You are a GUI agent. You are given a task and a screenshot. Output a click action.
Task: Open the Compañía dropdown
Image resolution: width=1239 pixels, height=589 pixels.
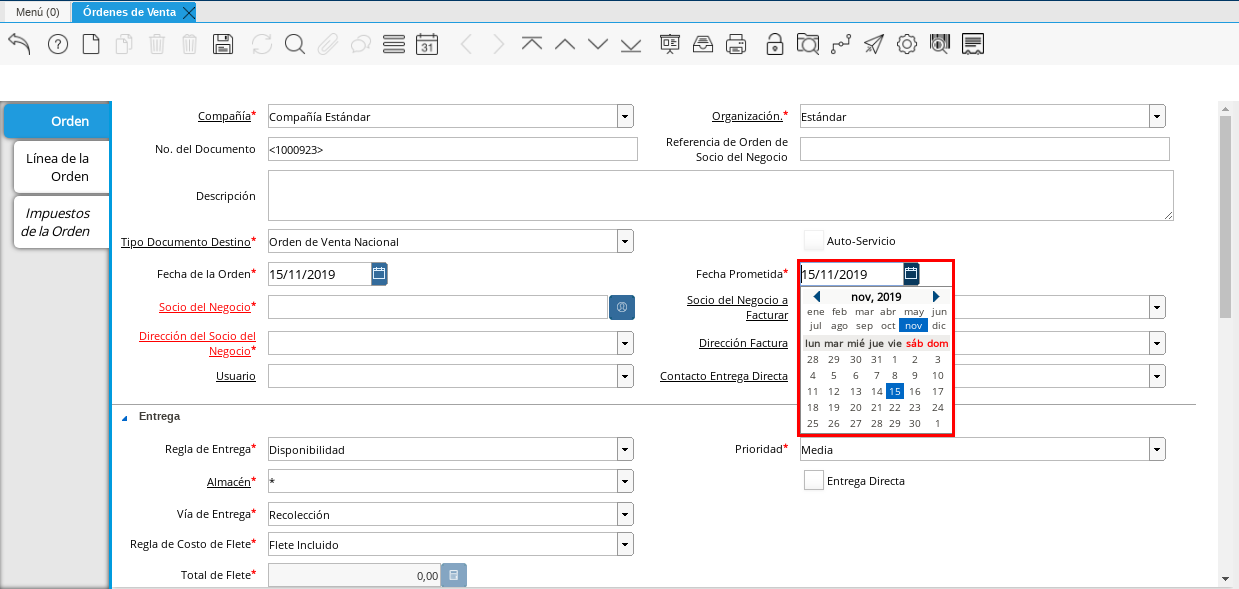625,117
